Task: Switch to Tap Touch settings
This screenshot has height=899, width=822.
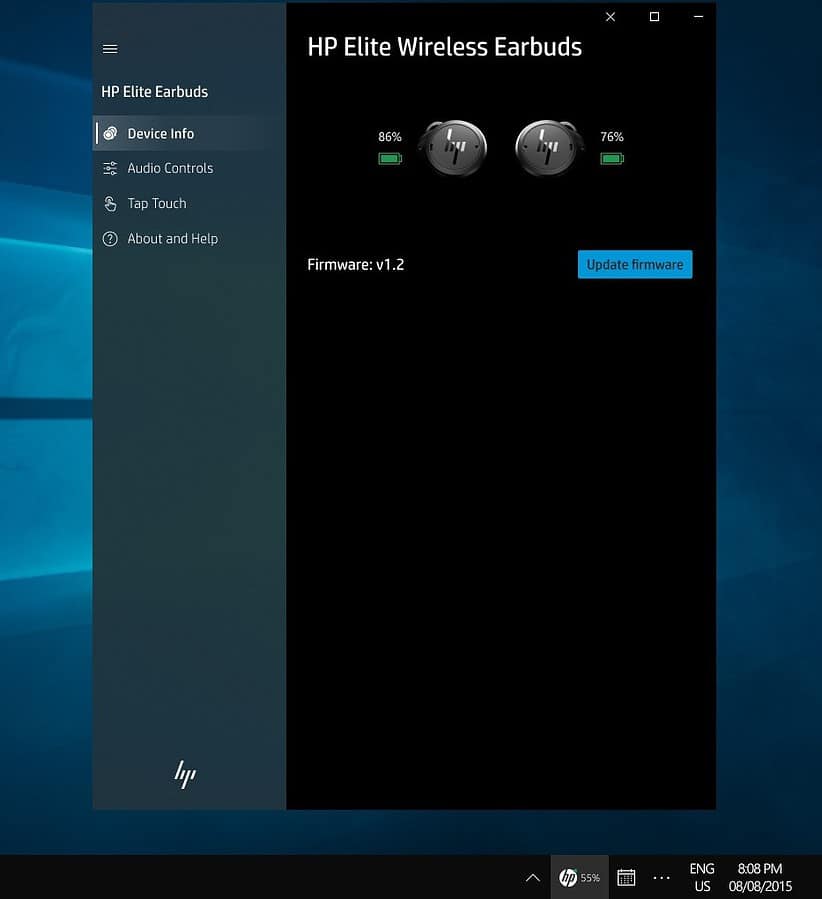Action: pyautogui.click(x=156, y=203)
